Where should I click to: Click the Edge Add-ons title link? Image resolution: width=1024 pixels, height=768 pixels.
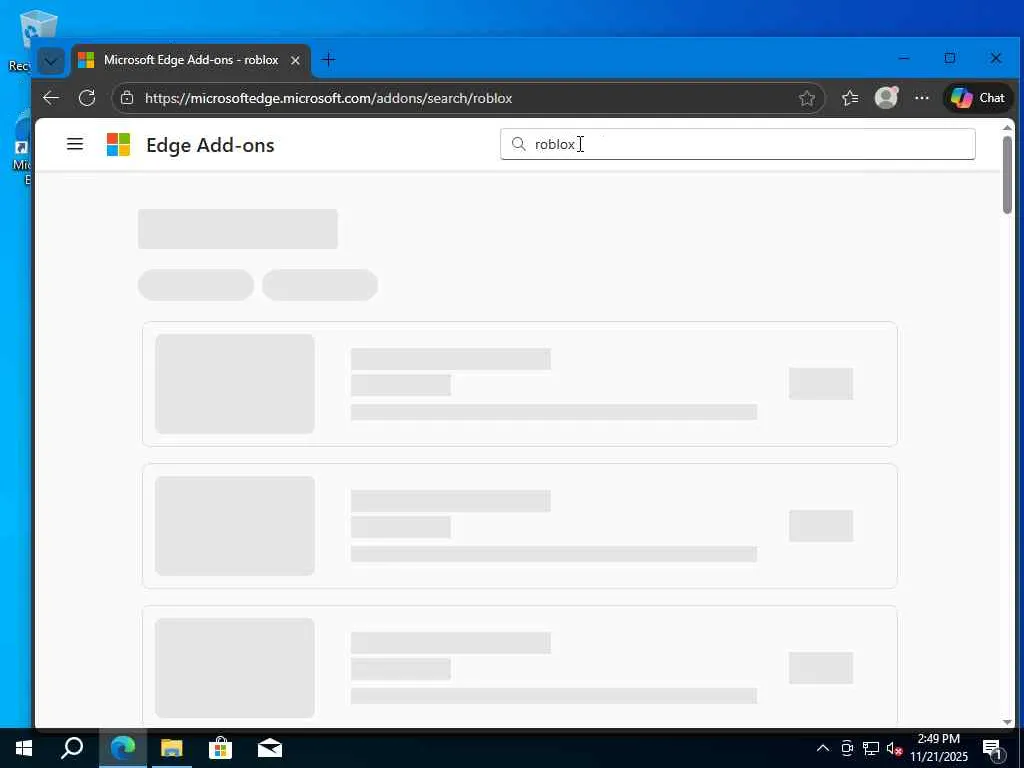(210, 145)
